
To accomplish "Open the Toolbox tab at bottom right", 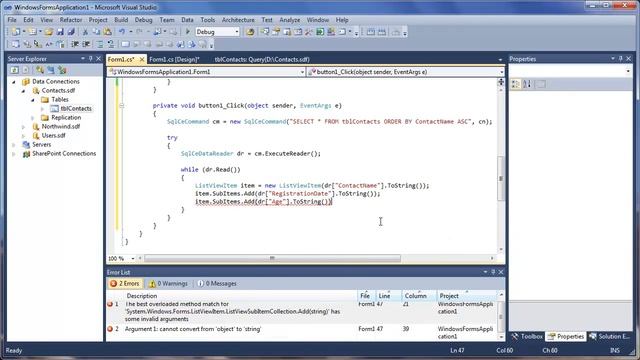I will click(x=527, y=336).
